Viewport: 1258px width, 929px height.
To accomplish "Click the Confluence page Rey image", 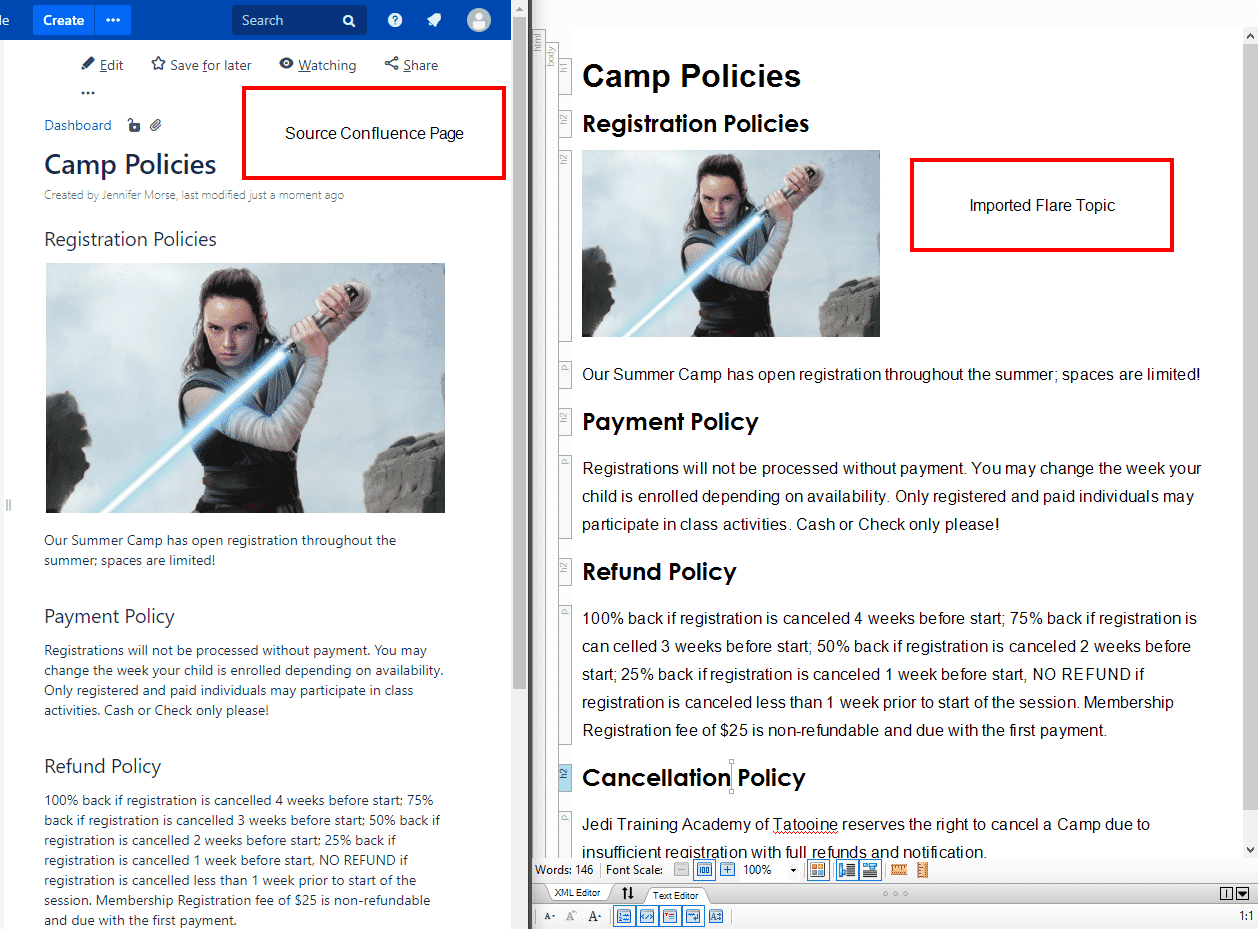I will pos(245,388).
